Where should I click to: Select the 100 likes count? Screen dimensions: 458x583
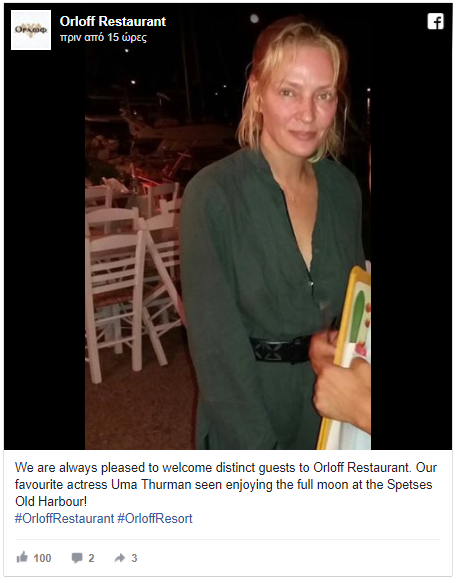(42, 558)
